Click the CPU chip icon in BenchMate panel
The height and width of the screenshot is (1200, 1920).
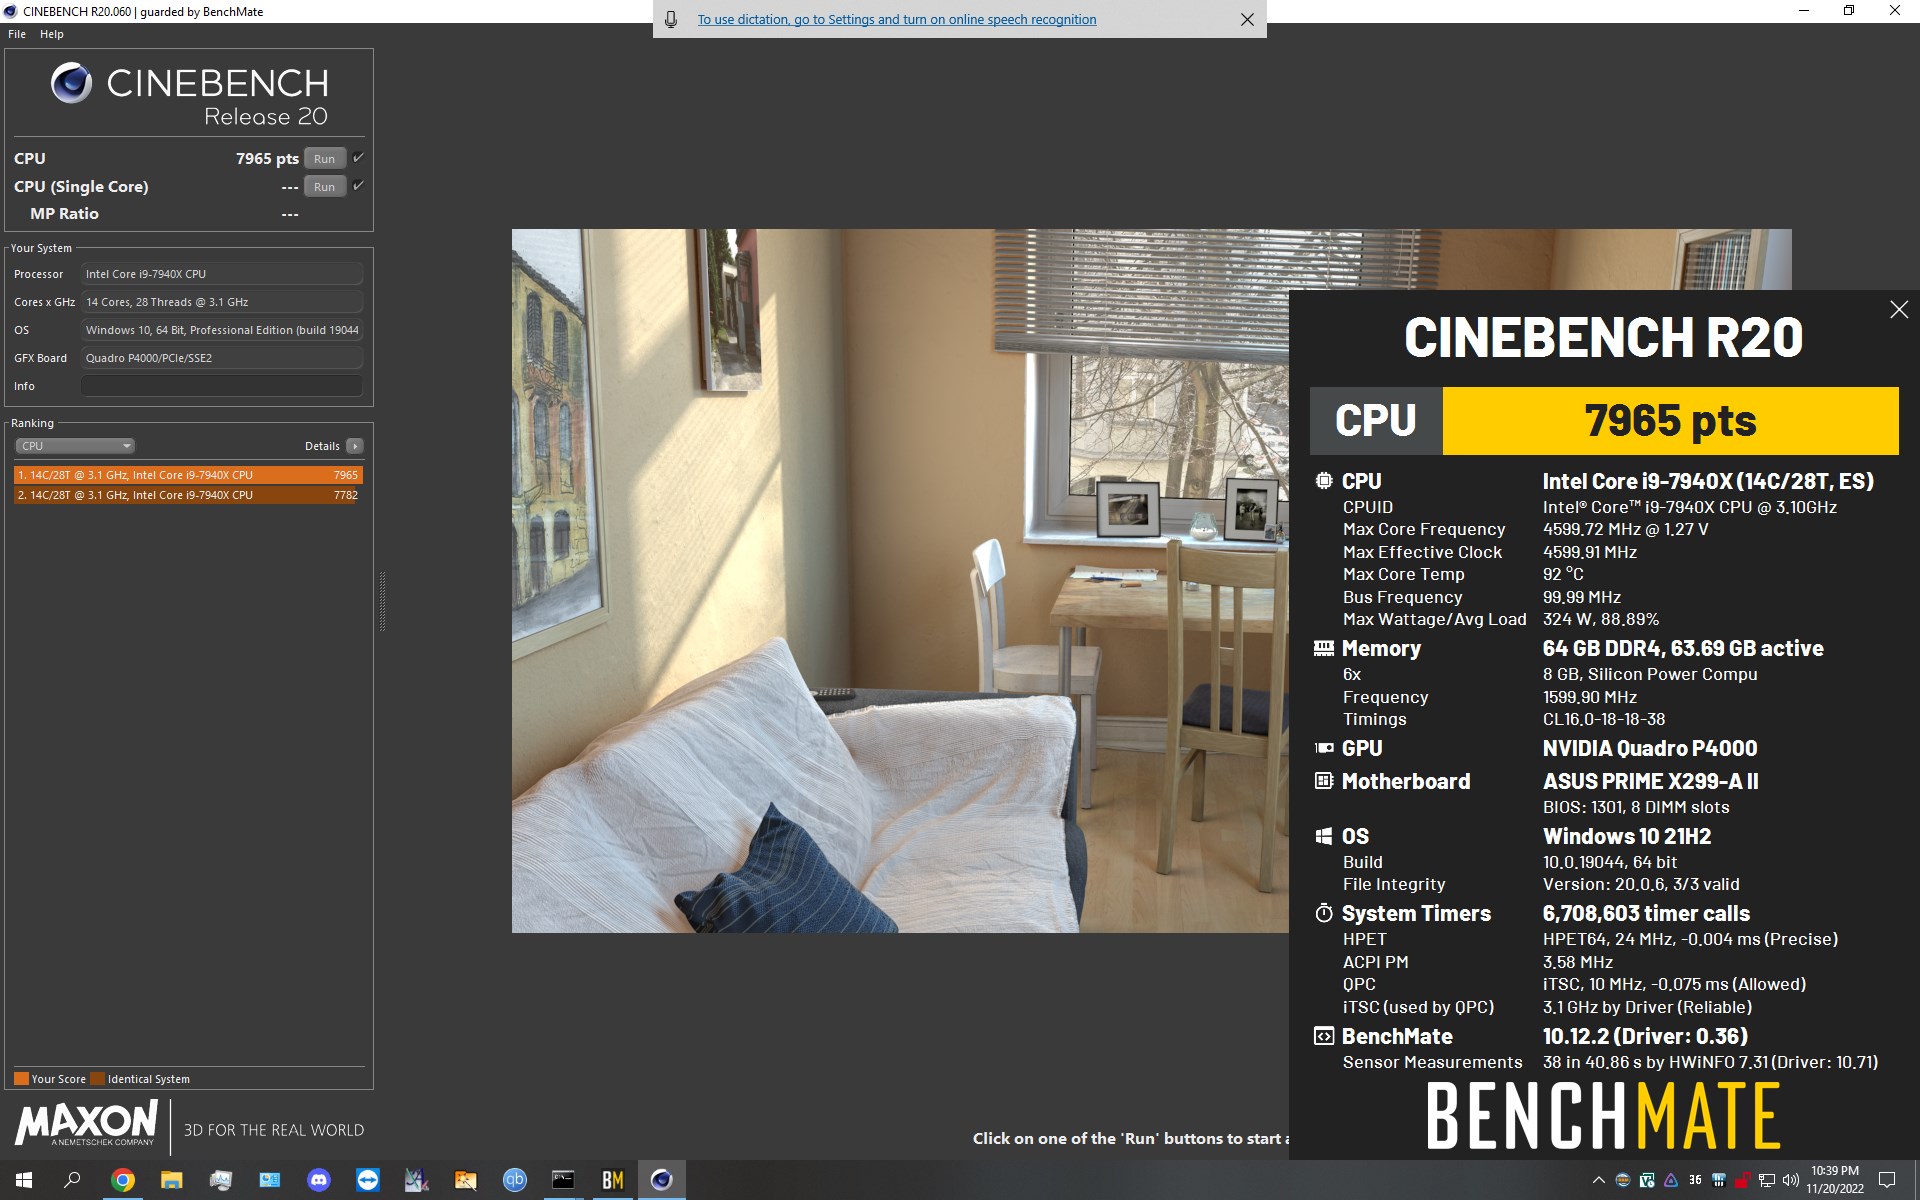1324,481
